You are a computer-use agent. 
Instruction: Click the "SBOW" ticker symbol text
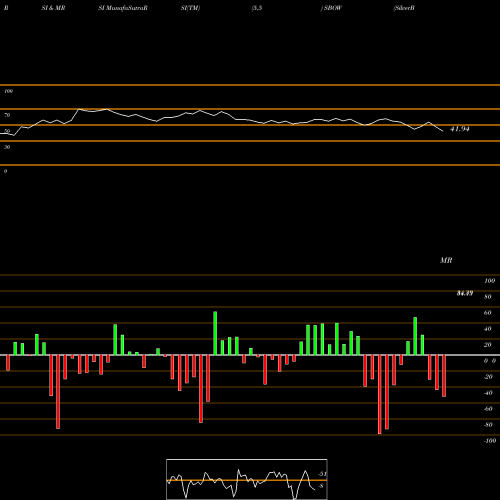click(333, 8)
